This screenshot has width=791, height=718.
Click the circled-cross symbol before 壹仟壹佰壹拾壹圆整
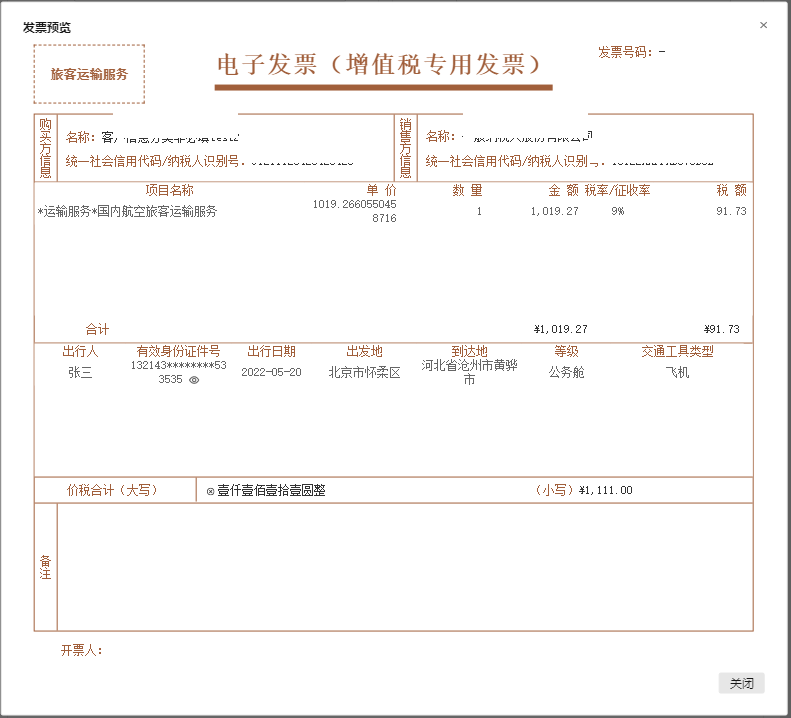pos(210,491)
